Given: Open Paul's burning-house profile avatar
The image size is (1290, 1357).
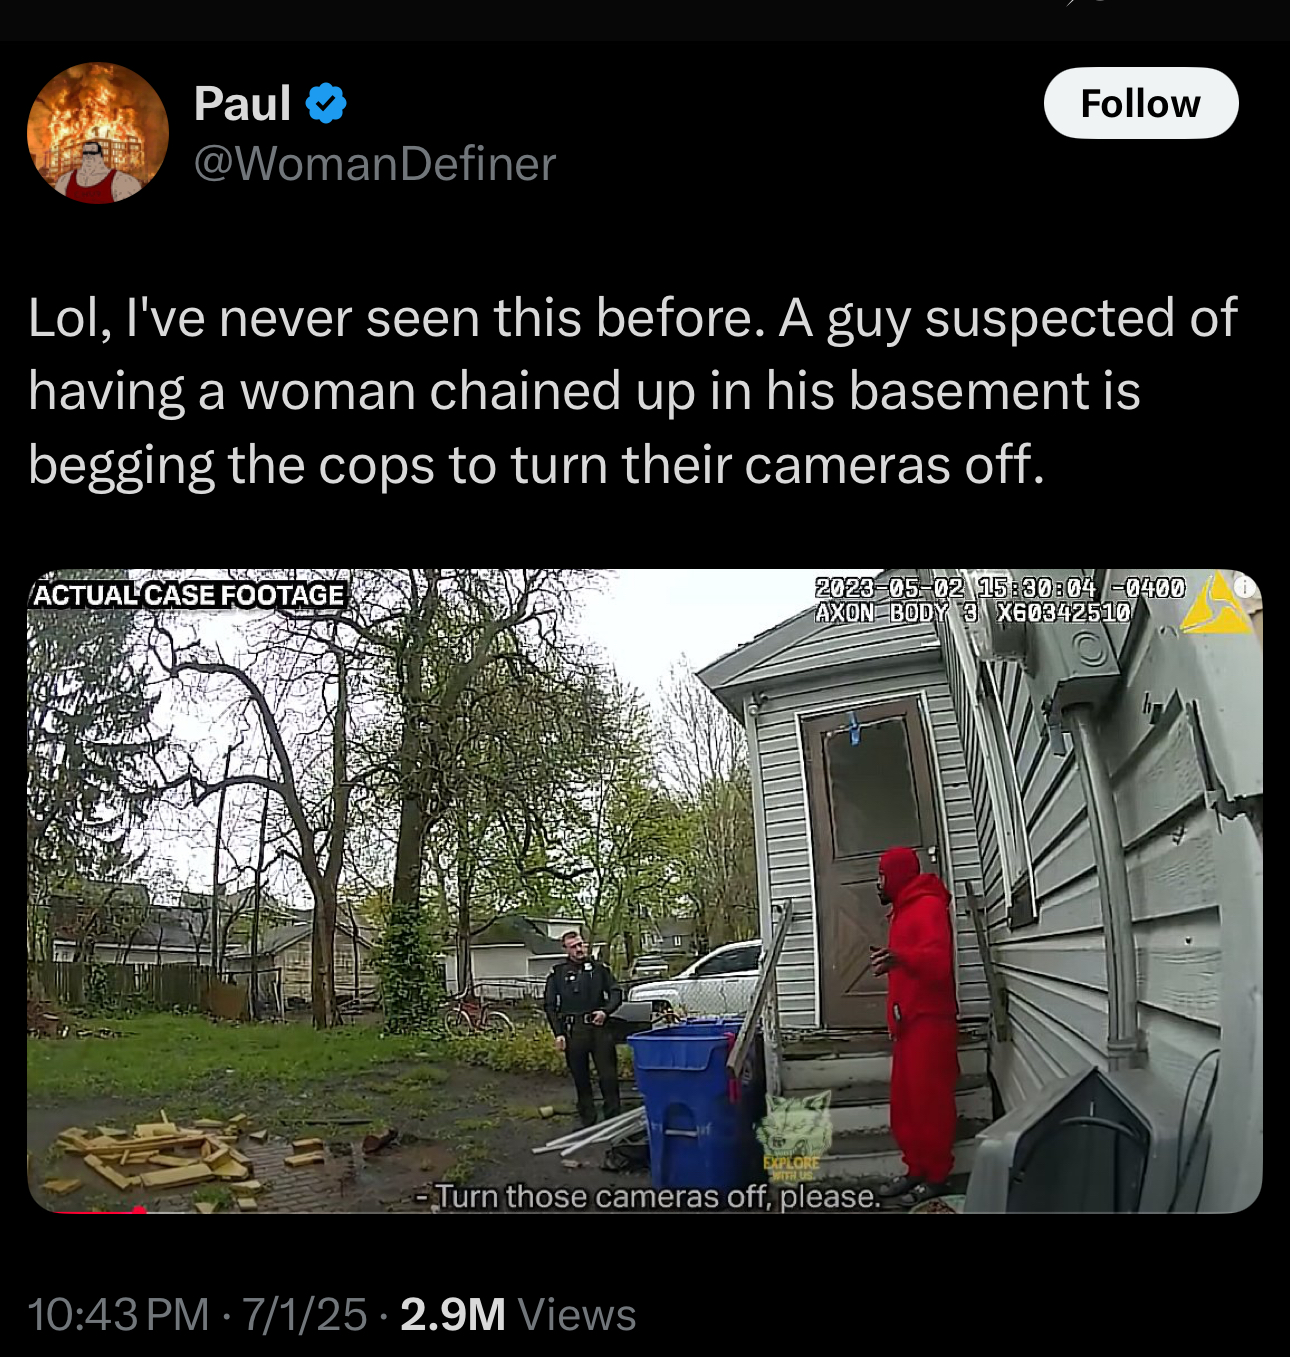Looking at the screenshot, I should (x=98, y=133).
